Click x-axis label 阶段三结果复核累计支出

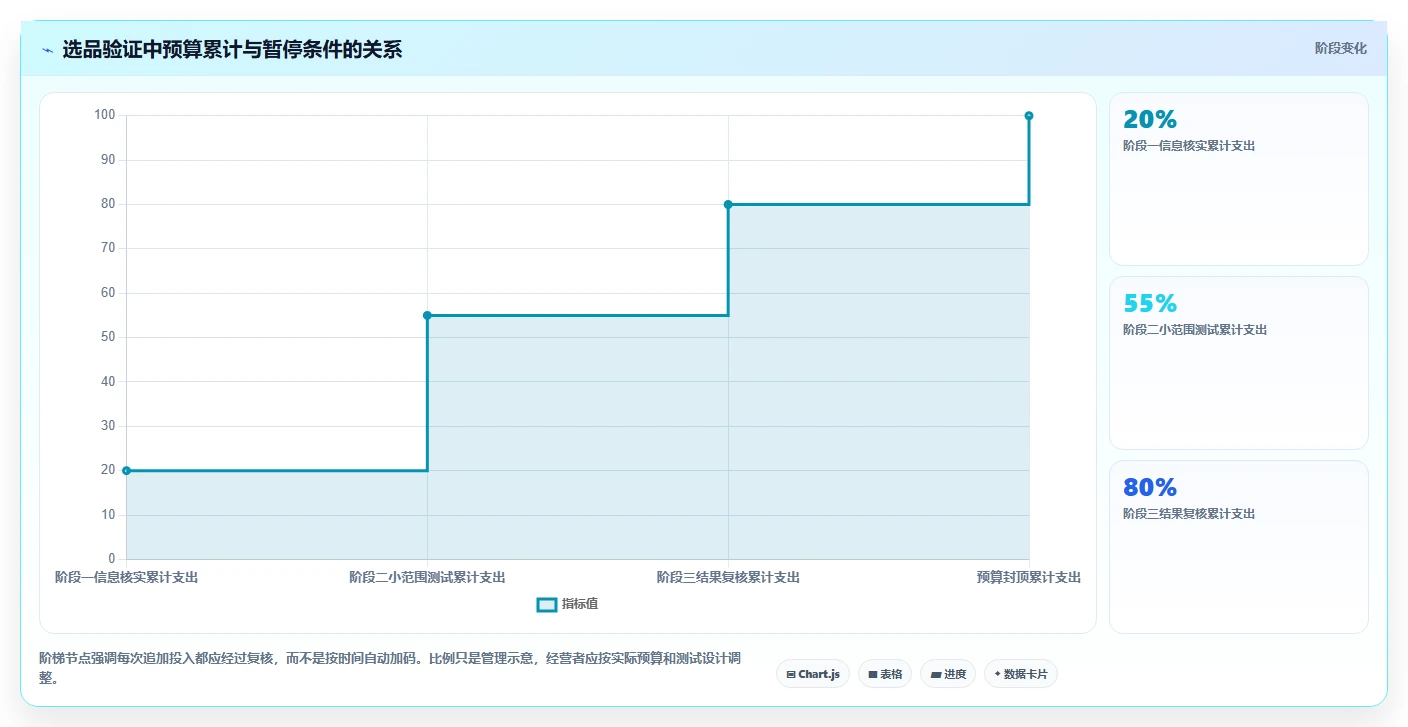point(728,577)
